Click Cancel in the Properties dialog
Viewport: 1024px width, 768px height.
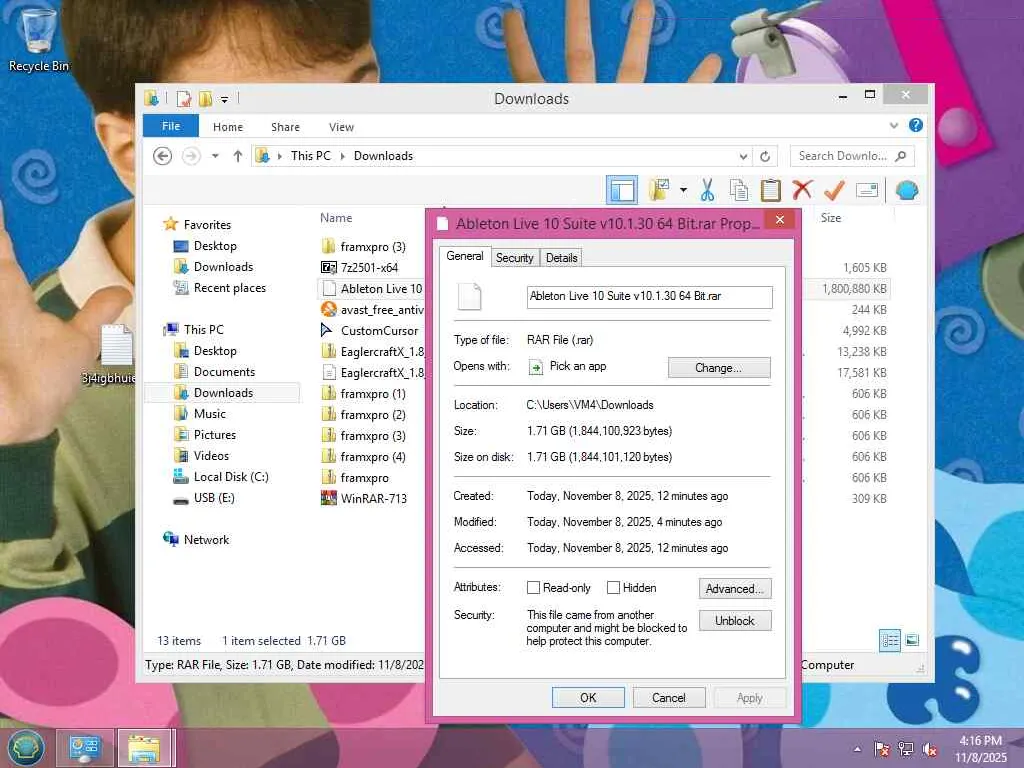pos(669,697)
